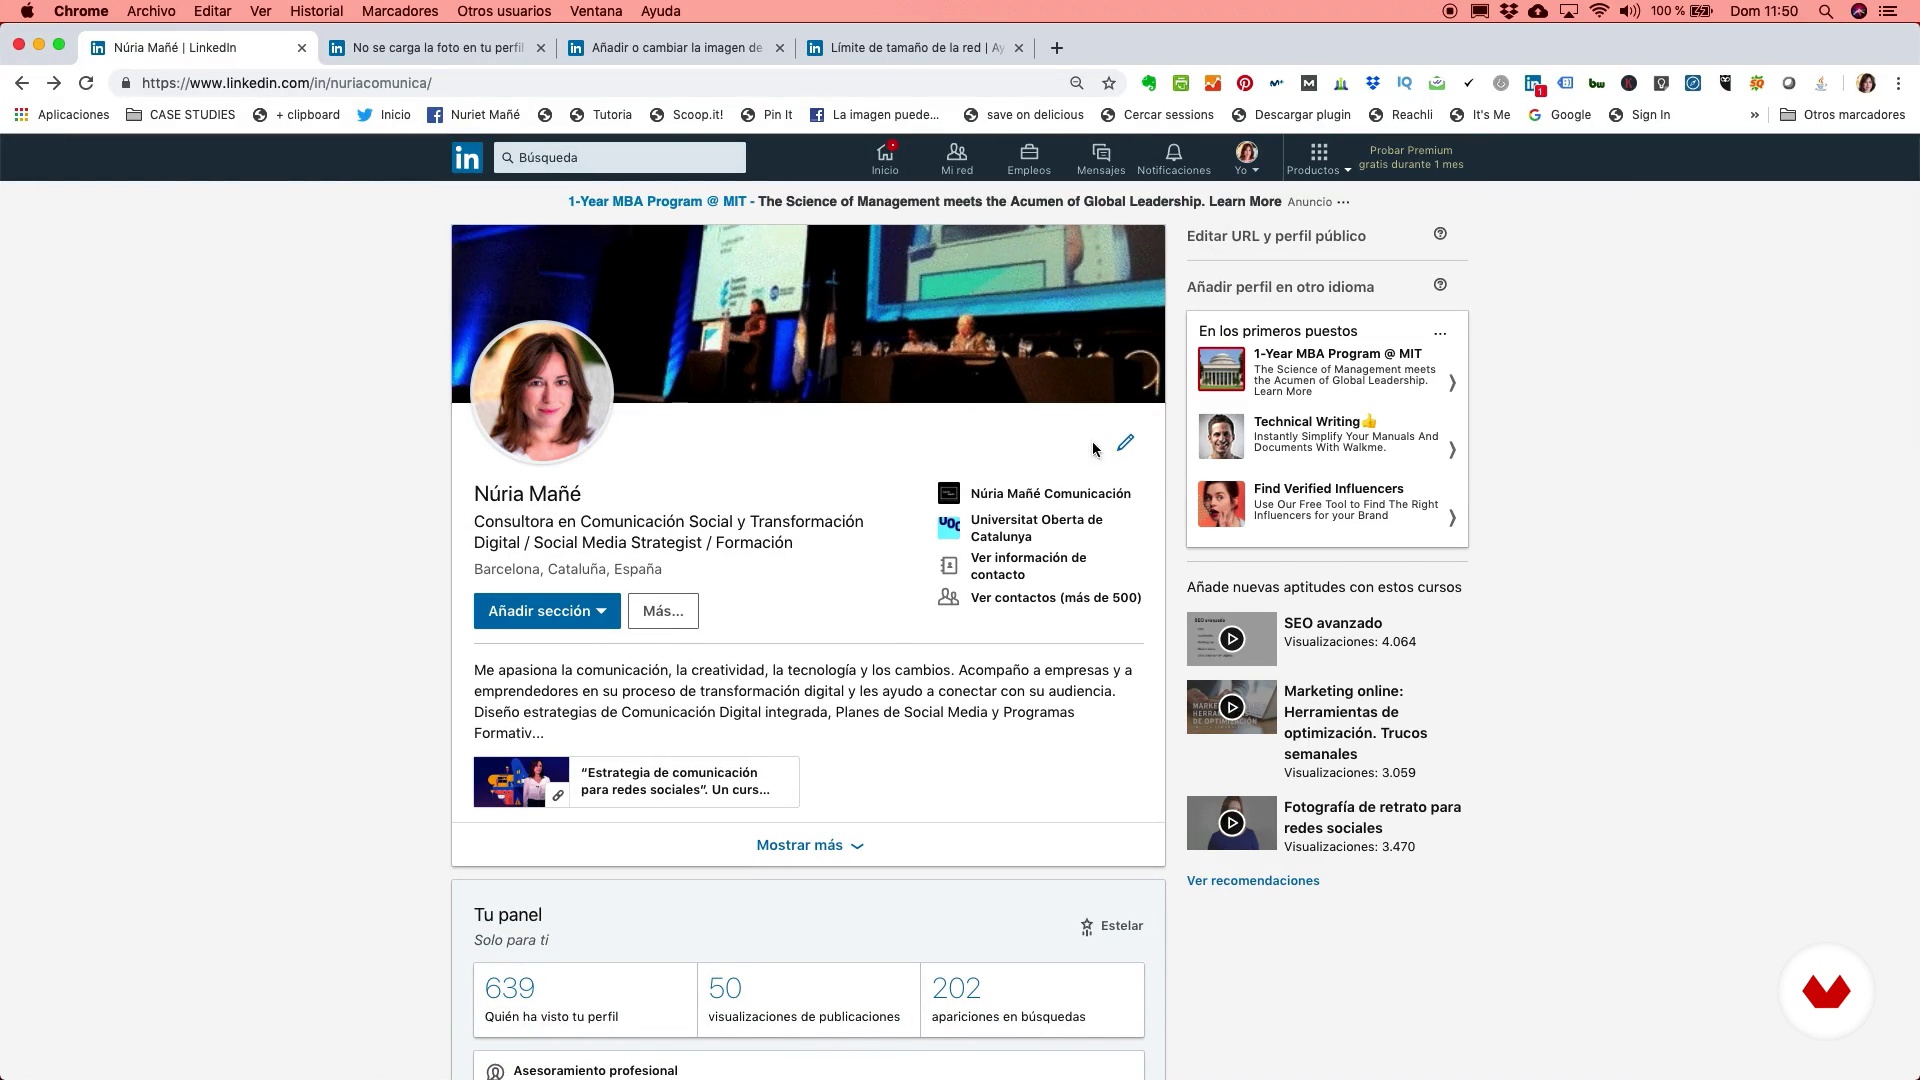Image resolution: width=1920 pixels, height=1080 pixels.
Task: Bookmark this page with star icon
Action: click(x=1108, y=83)
